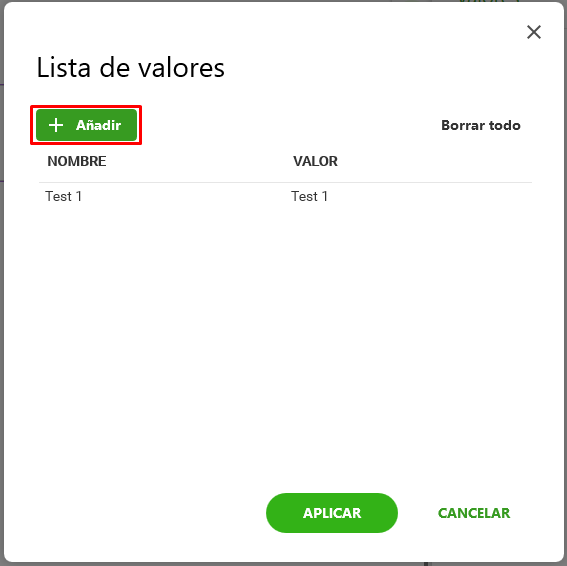Select the word todo in Borrar todo
The height and width of the screenshot is (566, 567).
pos(504,125)
